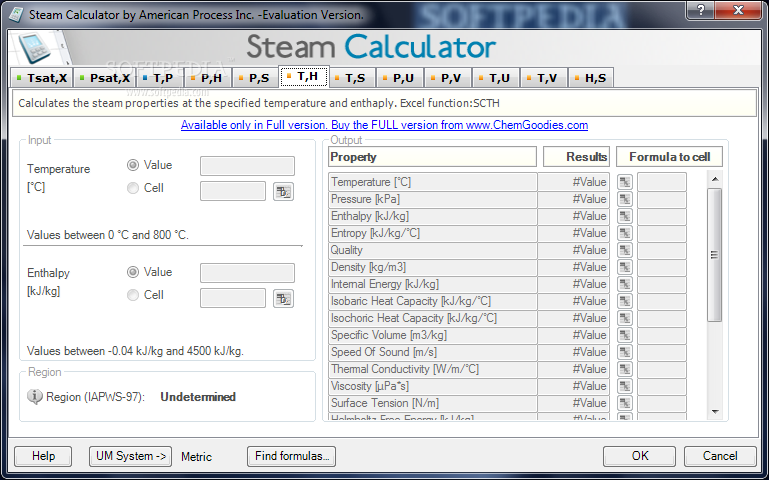The height and width of the screenshot is (480, 769).
Task: Click the Enthalpy cell picker icon
Action: 283,299
